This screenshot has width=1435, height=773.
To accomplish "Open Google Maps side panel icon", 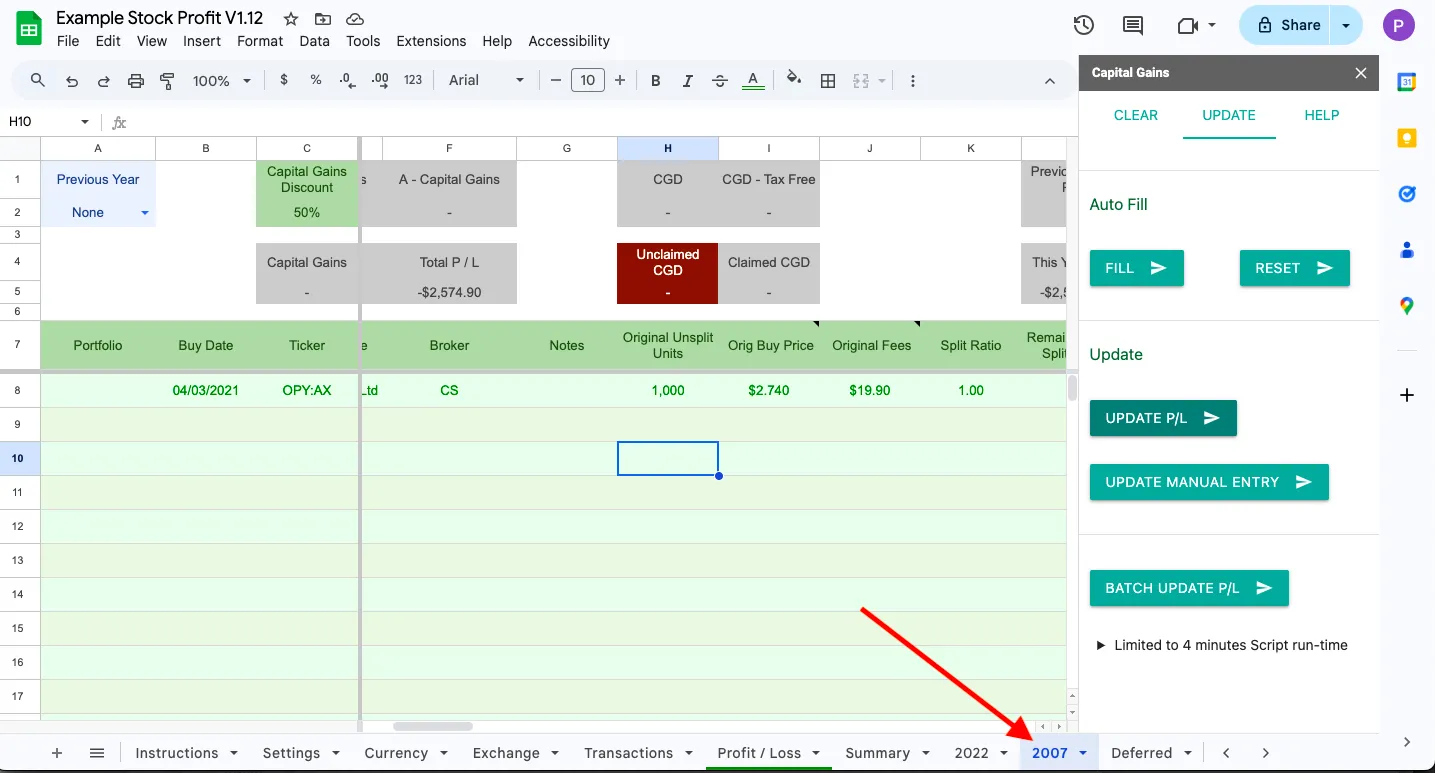I will coord(1407,306).
